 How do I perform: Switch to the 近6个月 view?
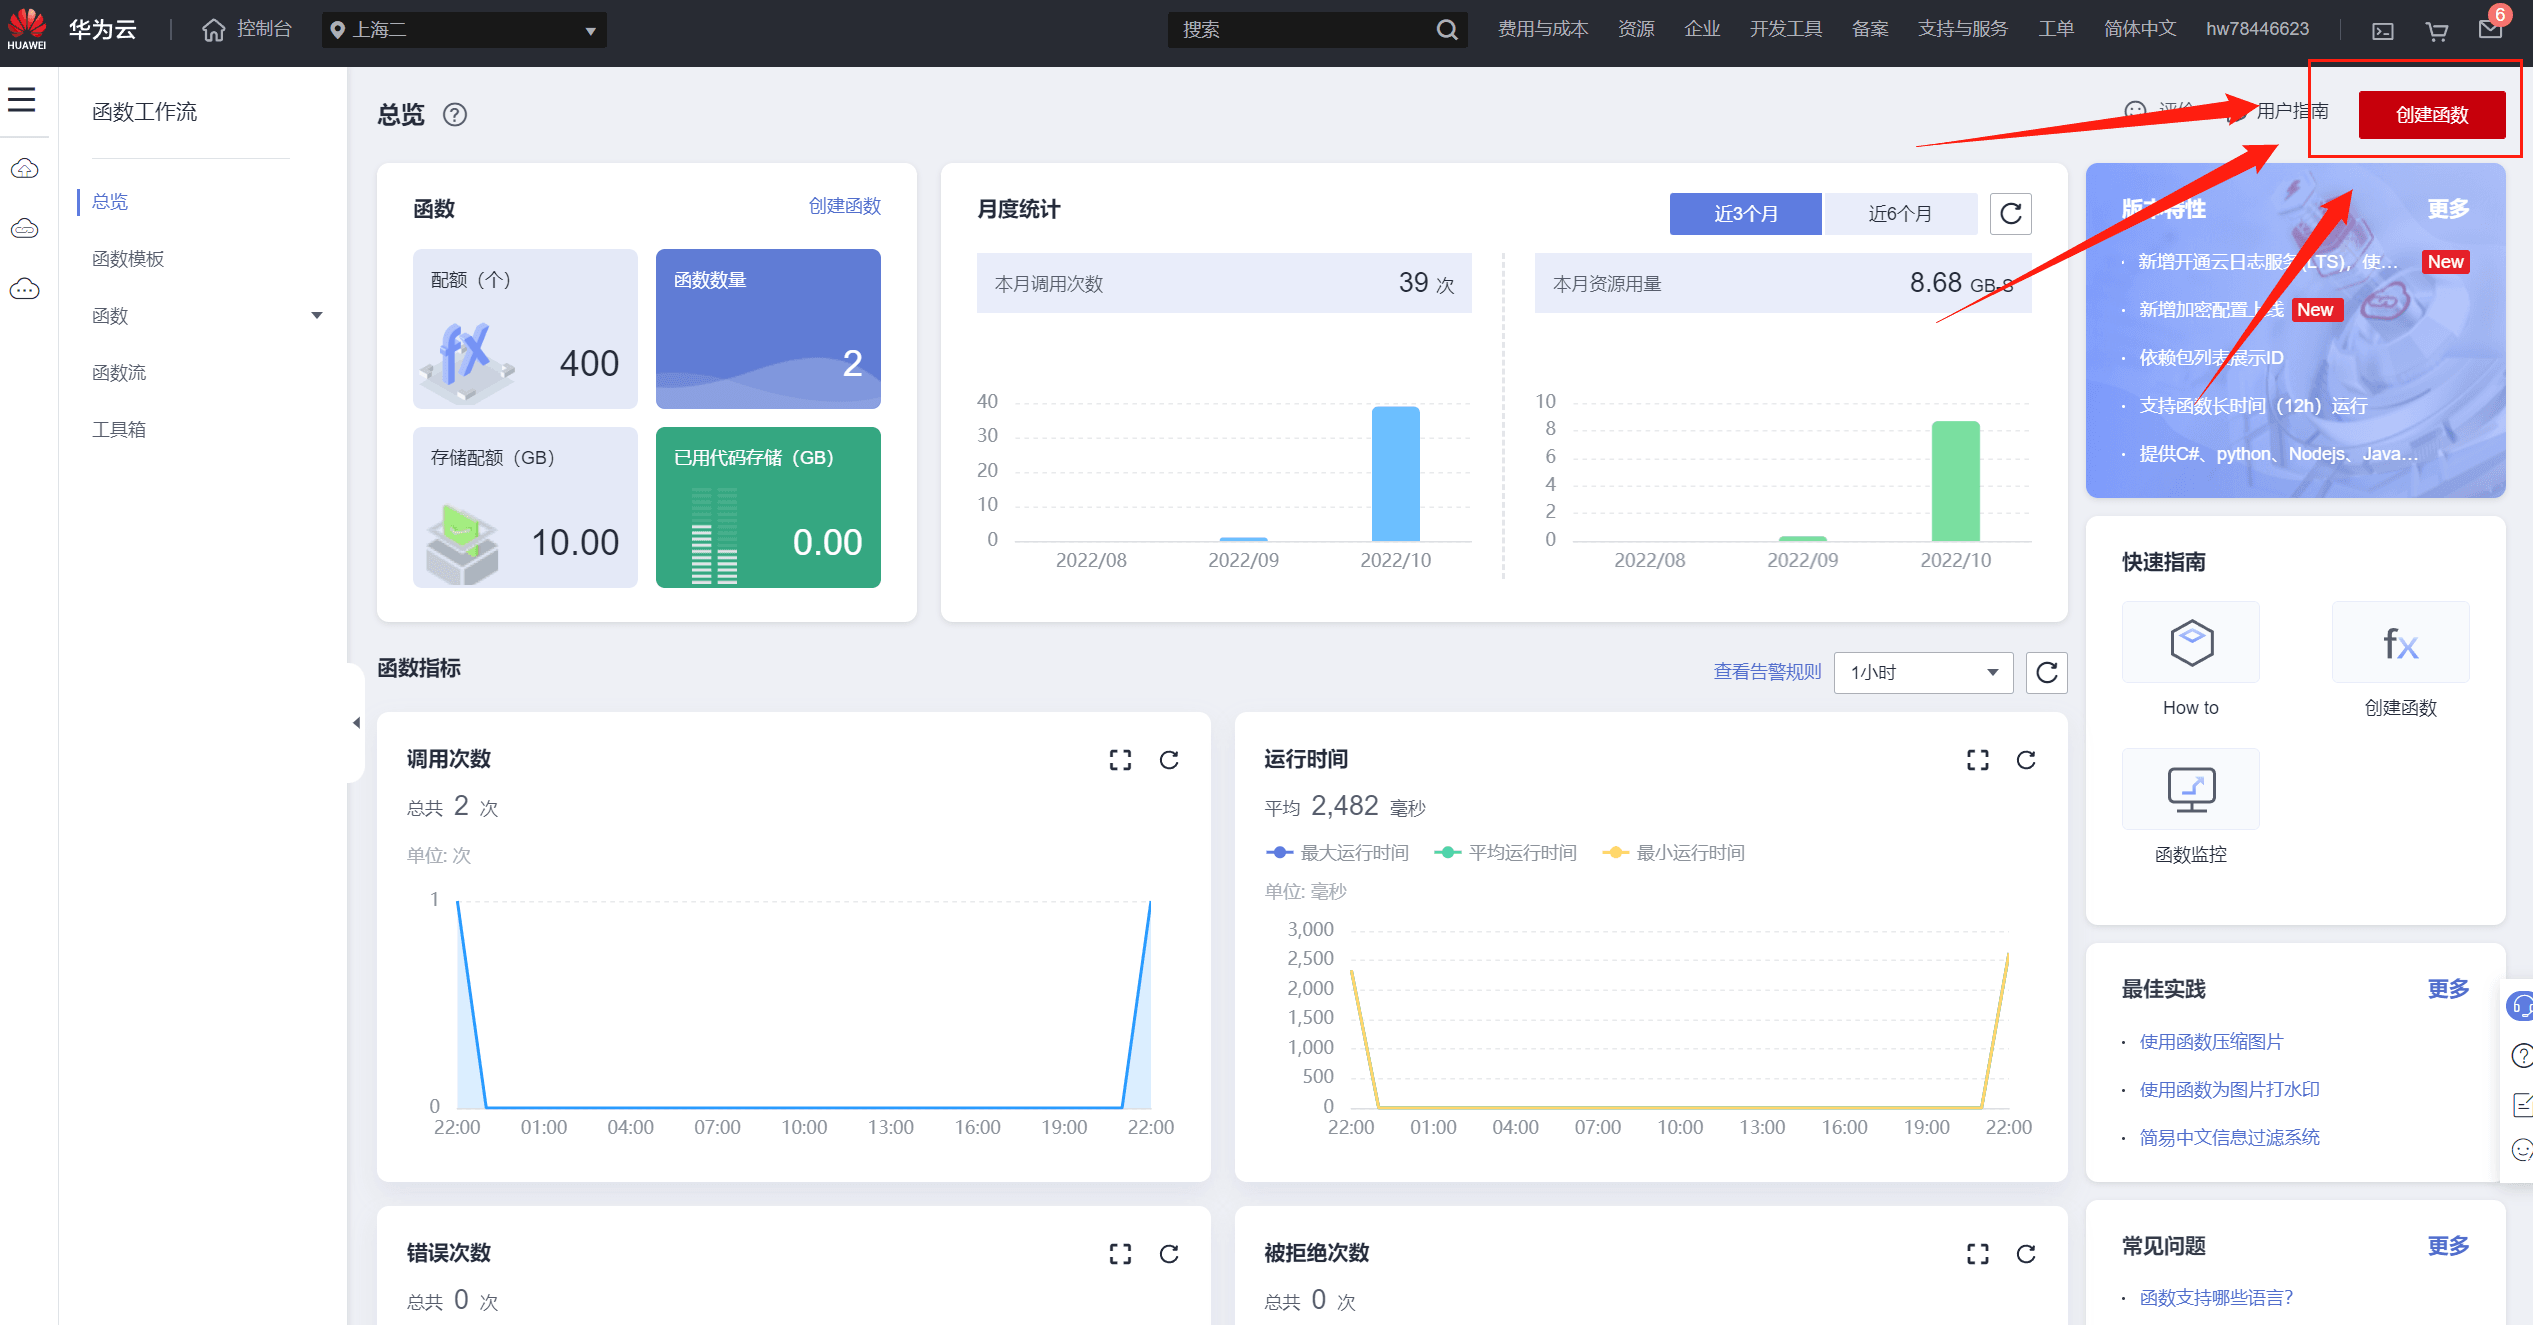tap(1900, 214)
